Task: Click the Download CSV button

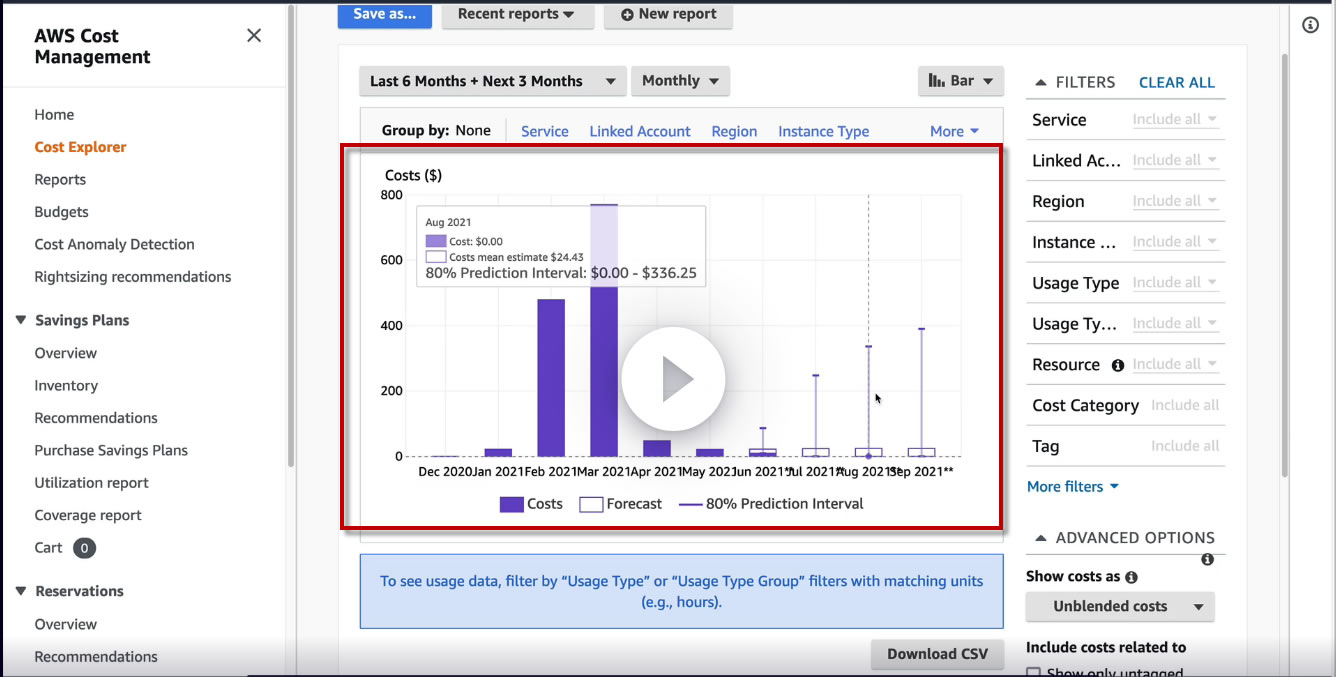Action: coord(937,654)
